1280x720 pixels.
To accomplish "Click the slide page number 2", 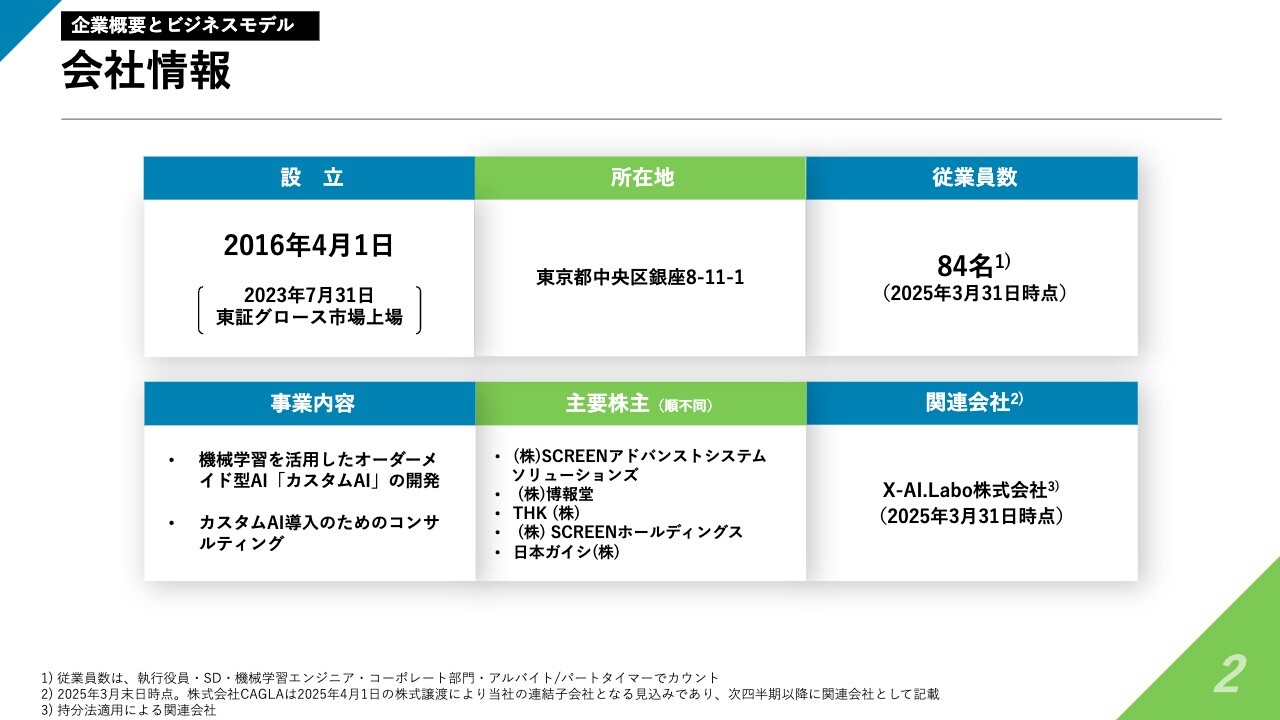I will click(x=1229, y=675).
